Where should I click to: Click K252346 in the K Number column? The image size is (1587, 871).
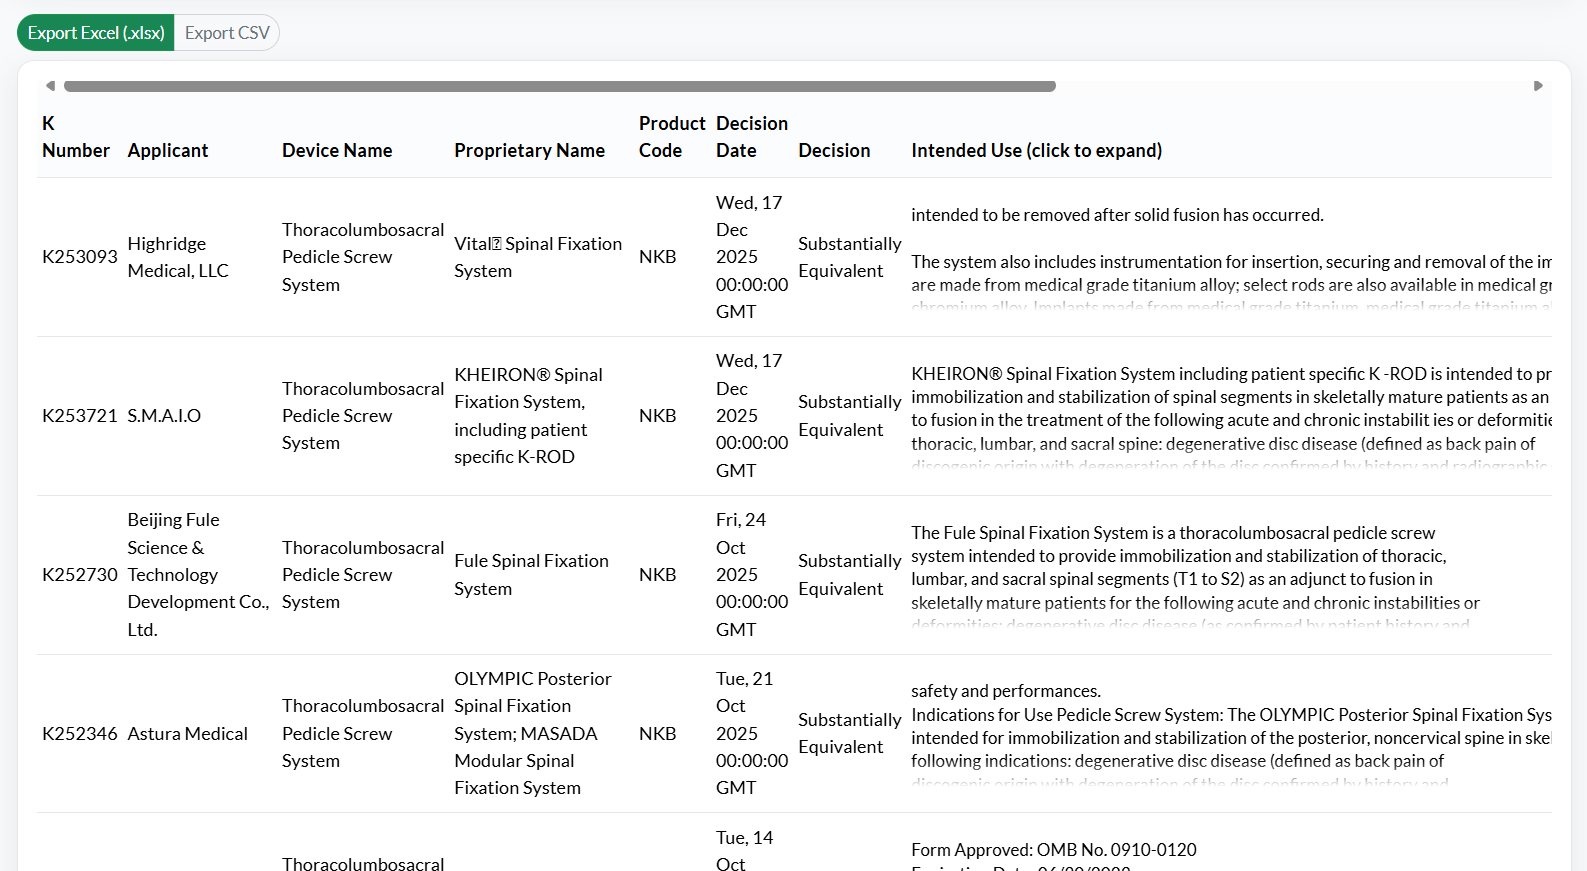[80, 734]
